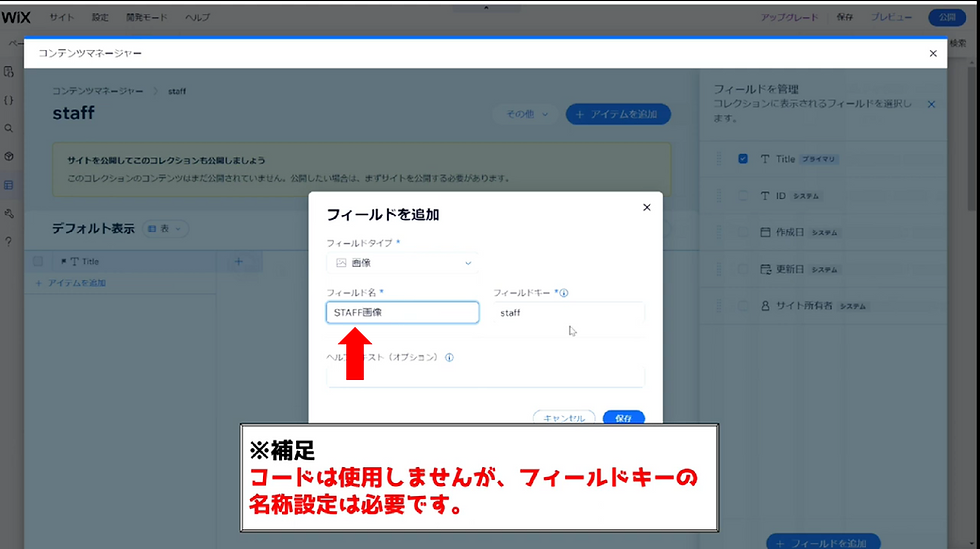Click the staff breadcrumb text
980x549 pixels.
pos(177,91)
